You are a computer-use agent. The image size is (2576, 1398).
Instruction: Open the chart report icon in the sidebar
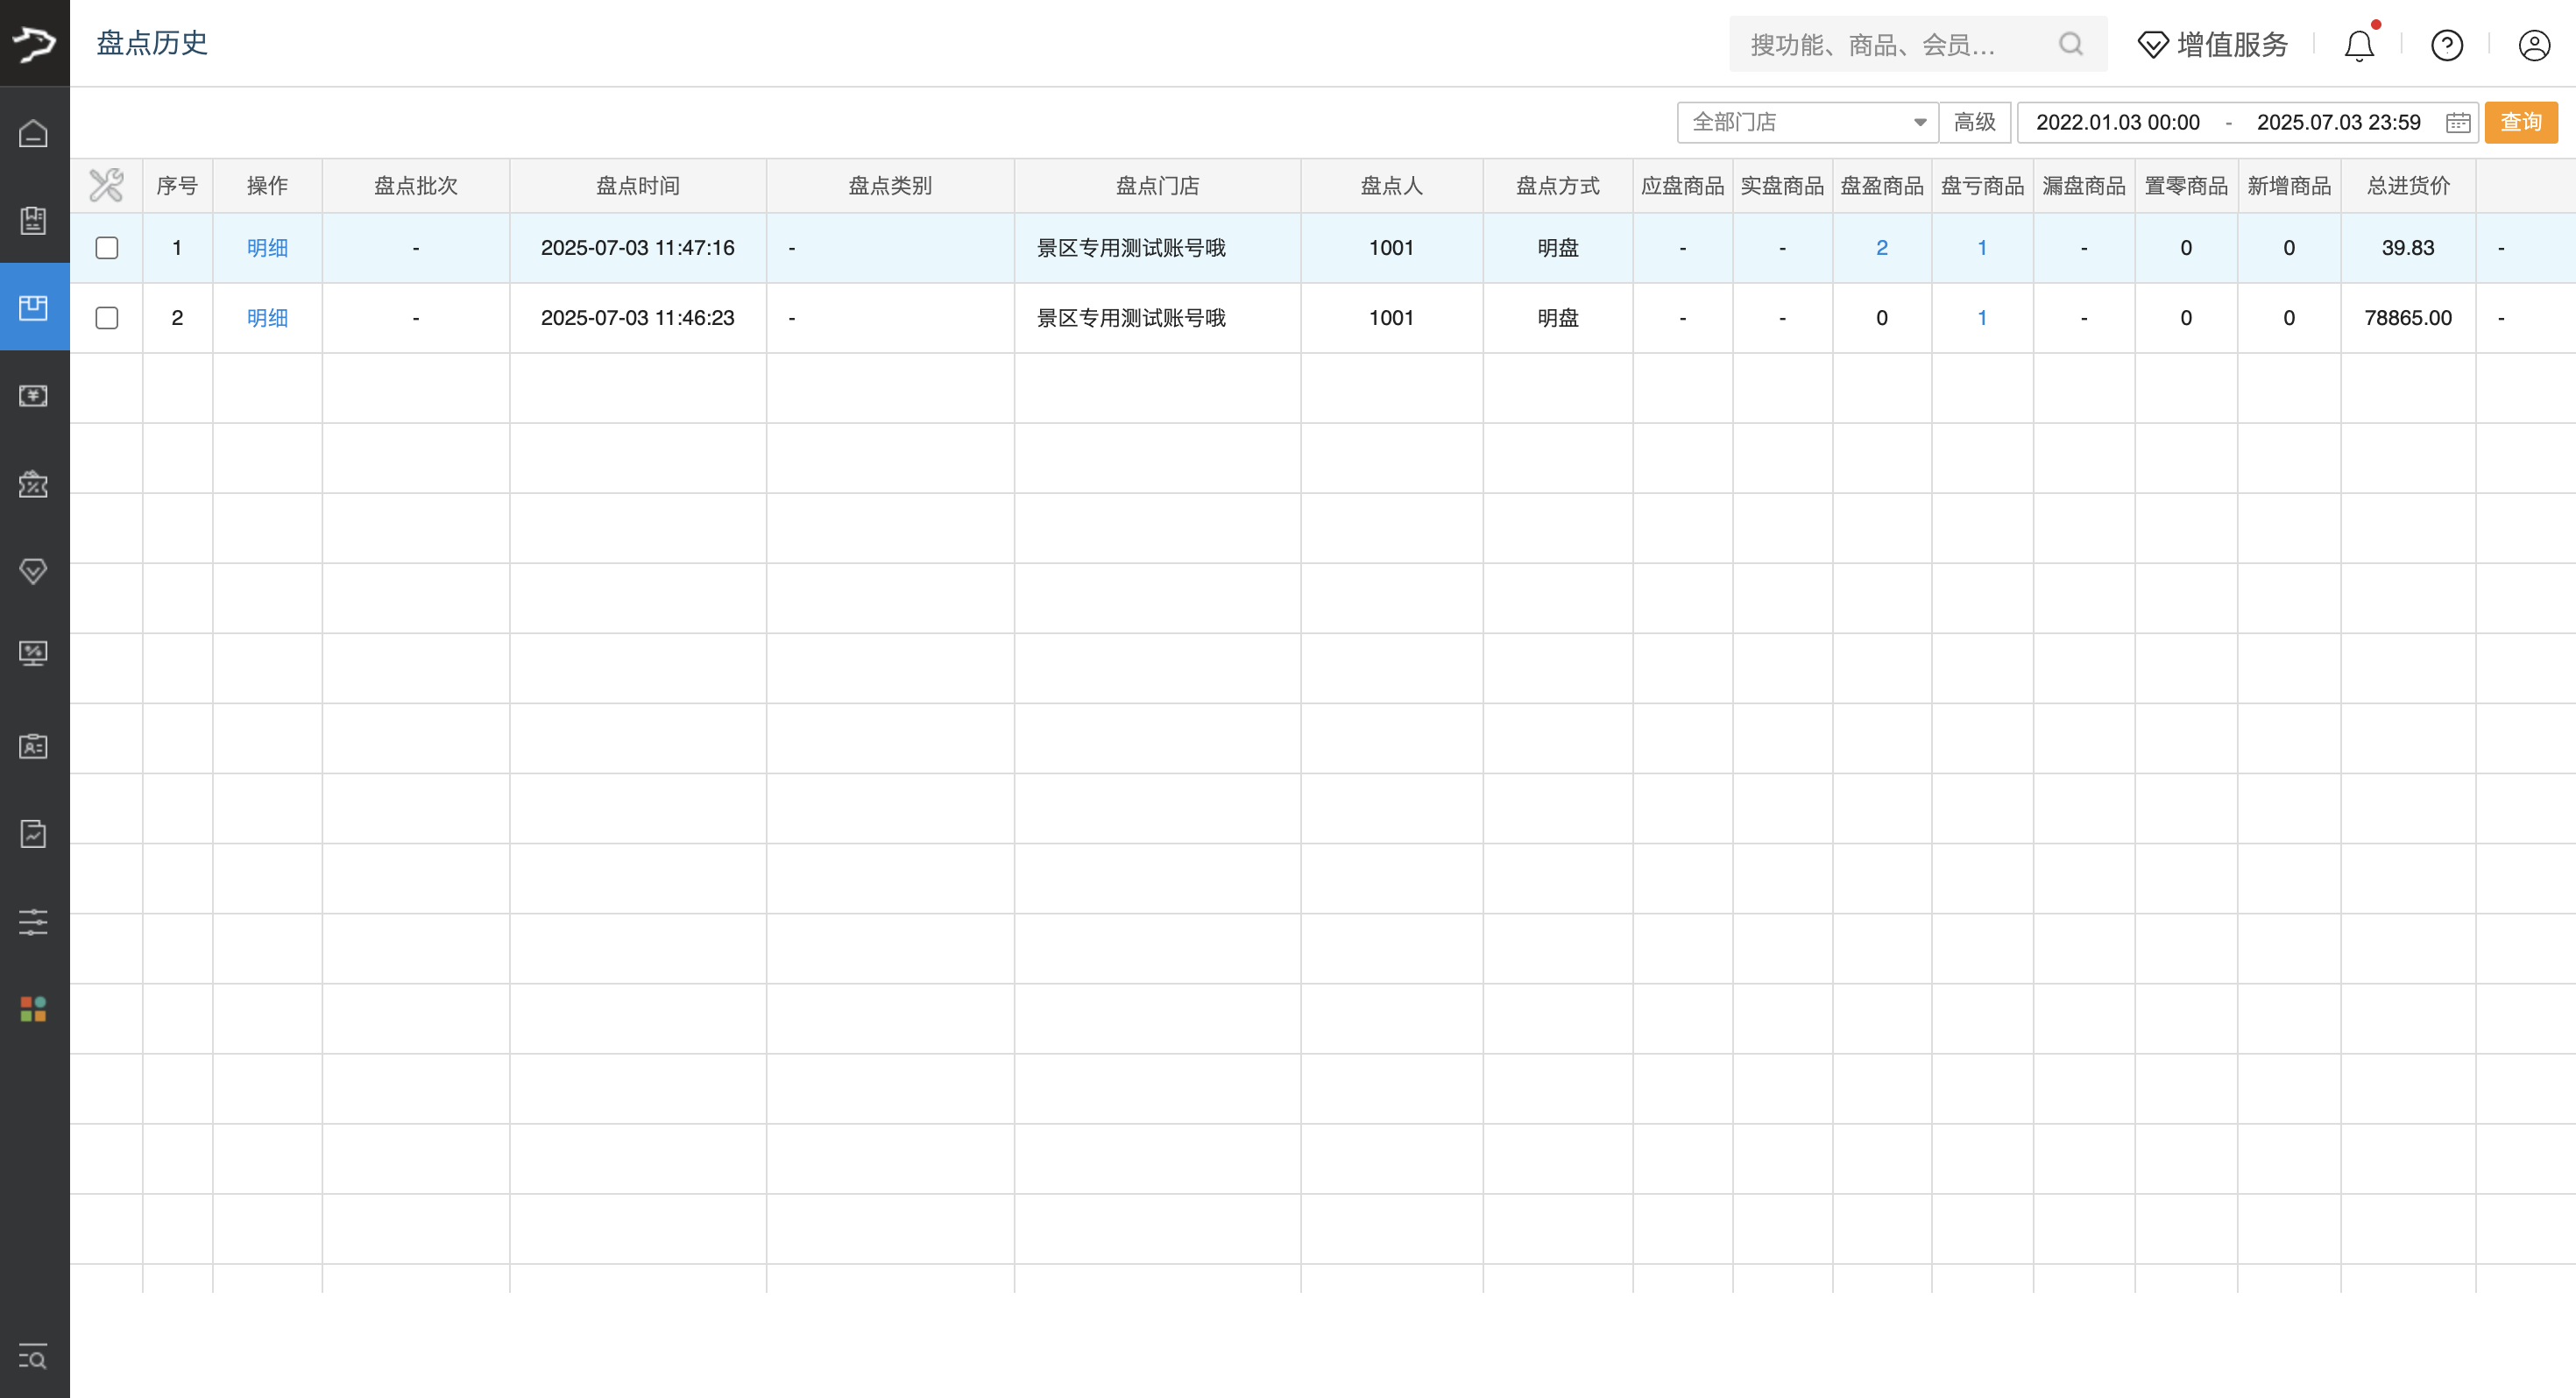click(34, 833)
